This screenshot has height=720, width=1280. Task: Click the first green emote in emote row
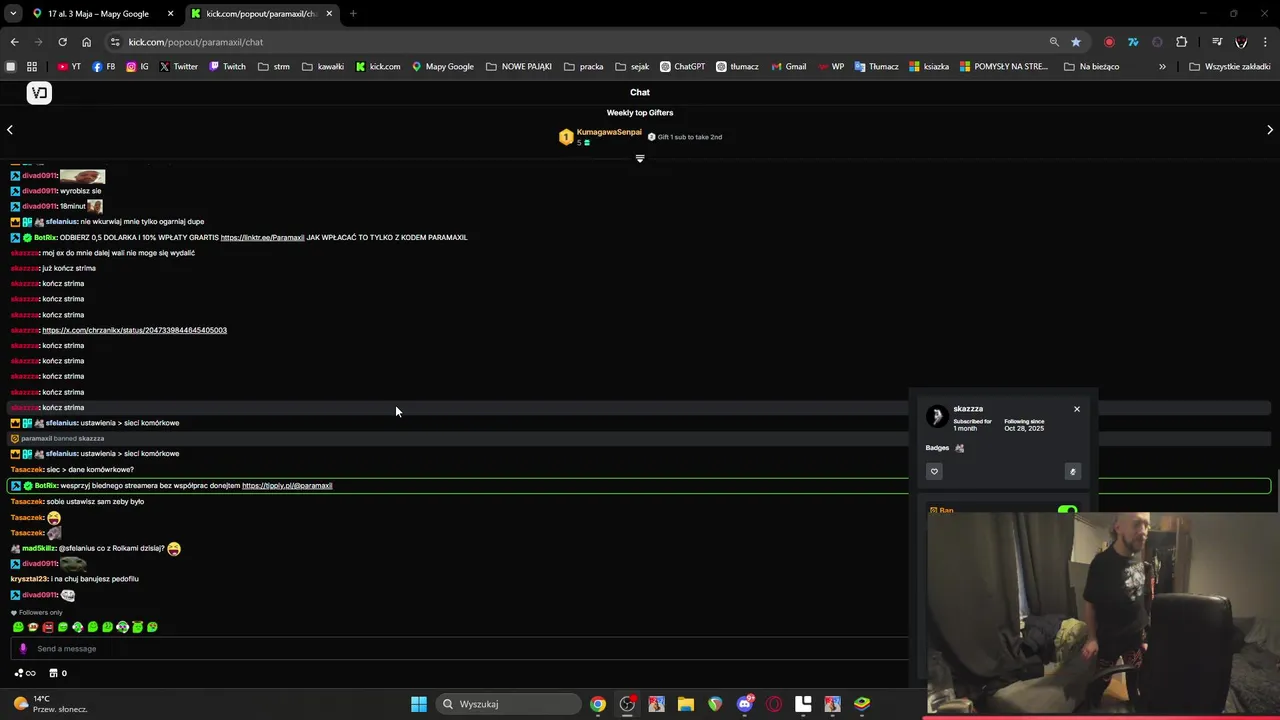(x=18, y=627)
